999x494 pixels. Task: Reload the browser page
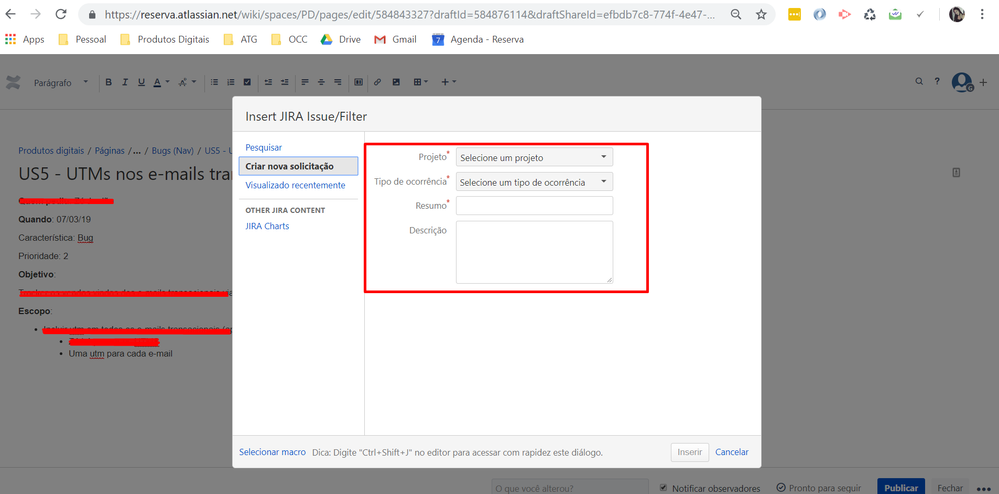61,14
